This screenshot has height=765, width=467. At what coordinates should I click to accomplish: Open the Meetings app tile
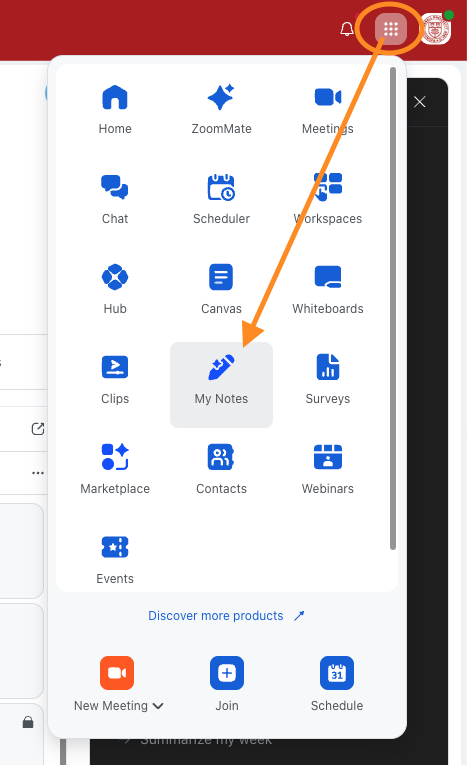pos(327,109)
